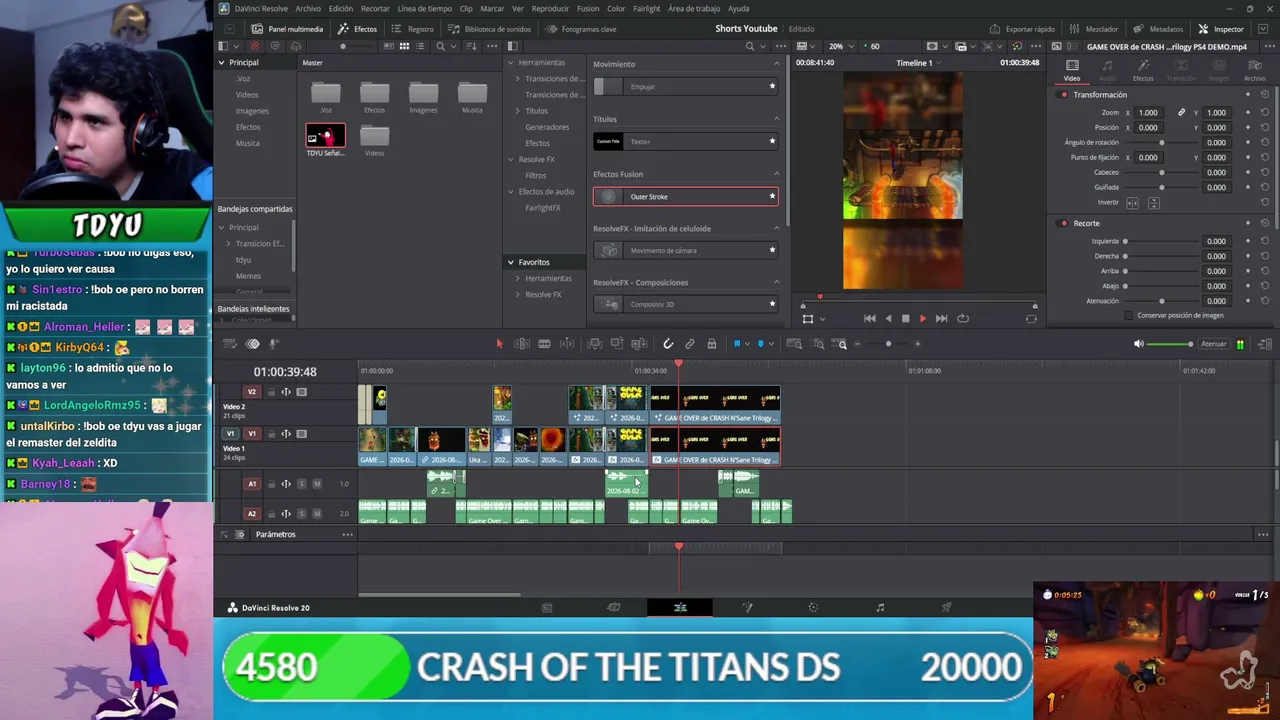Open the Cut page icon in the bottom bar
The height and width of the screenshot is (720, 1280).
(614, 607)
